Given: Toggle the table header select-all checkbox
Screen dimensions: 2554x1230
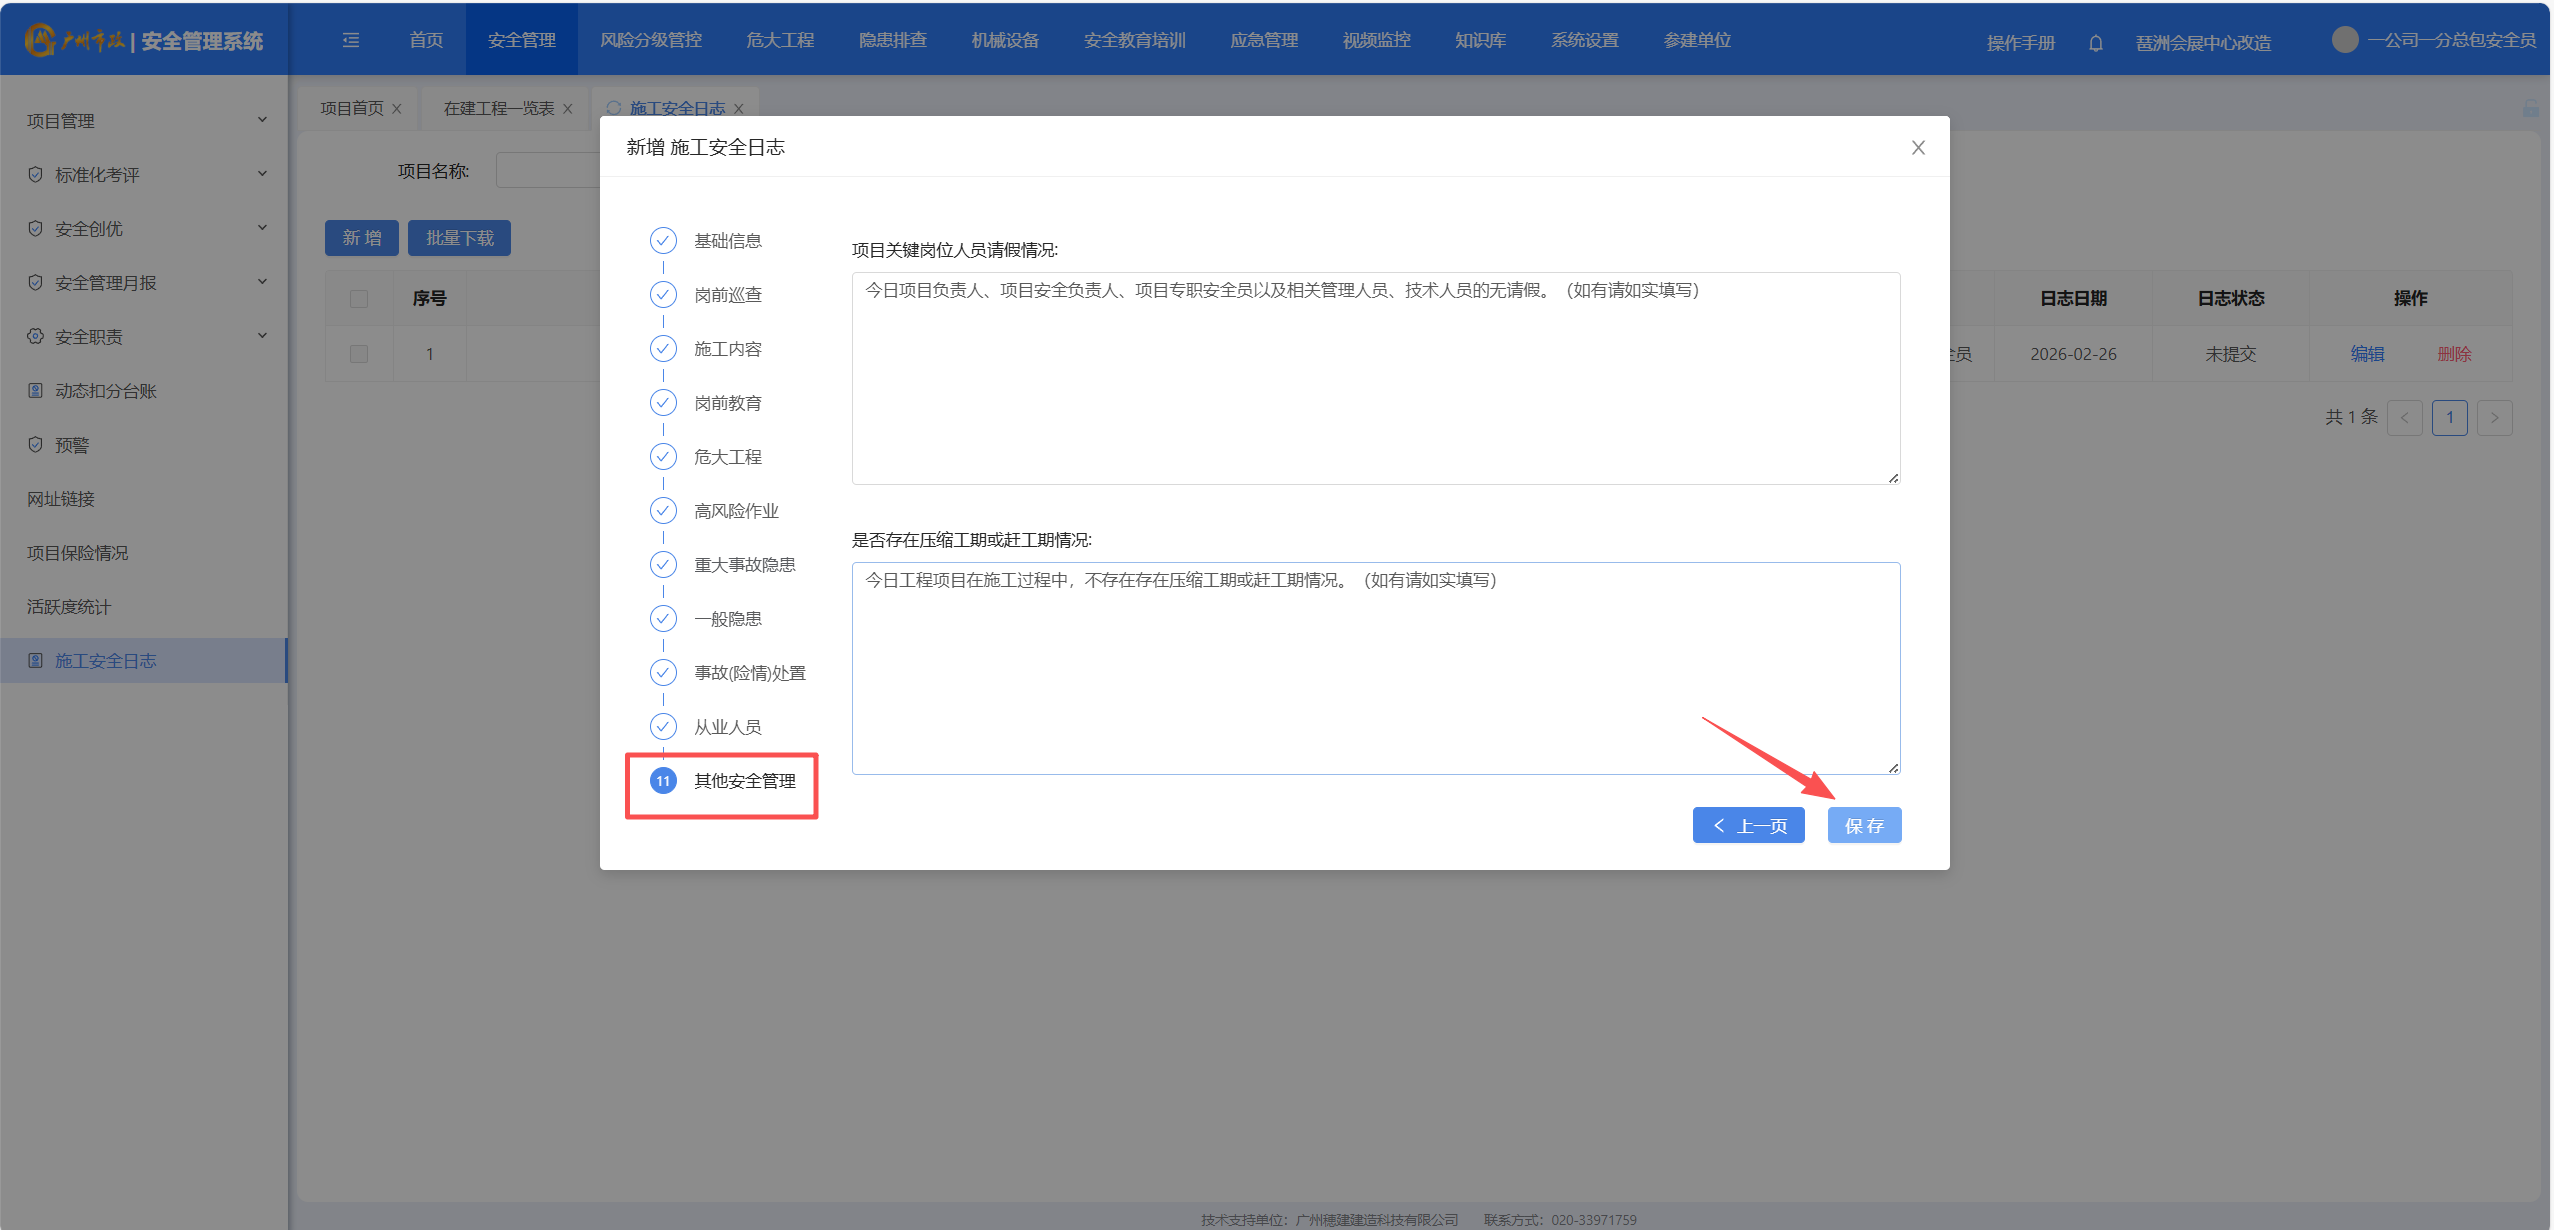Looking at the screenshot, I should 359,299.
